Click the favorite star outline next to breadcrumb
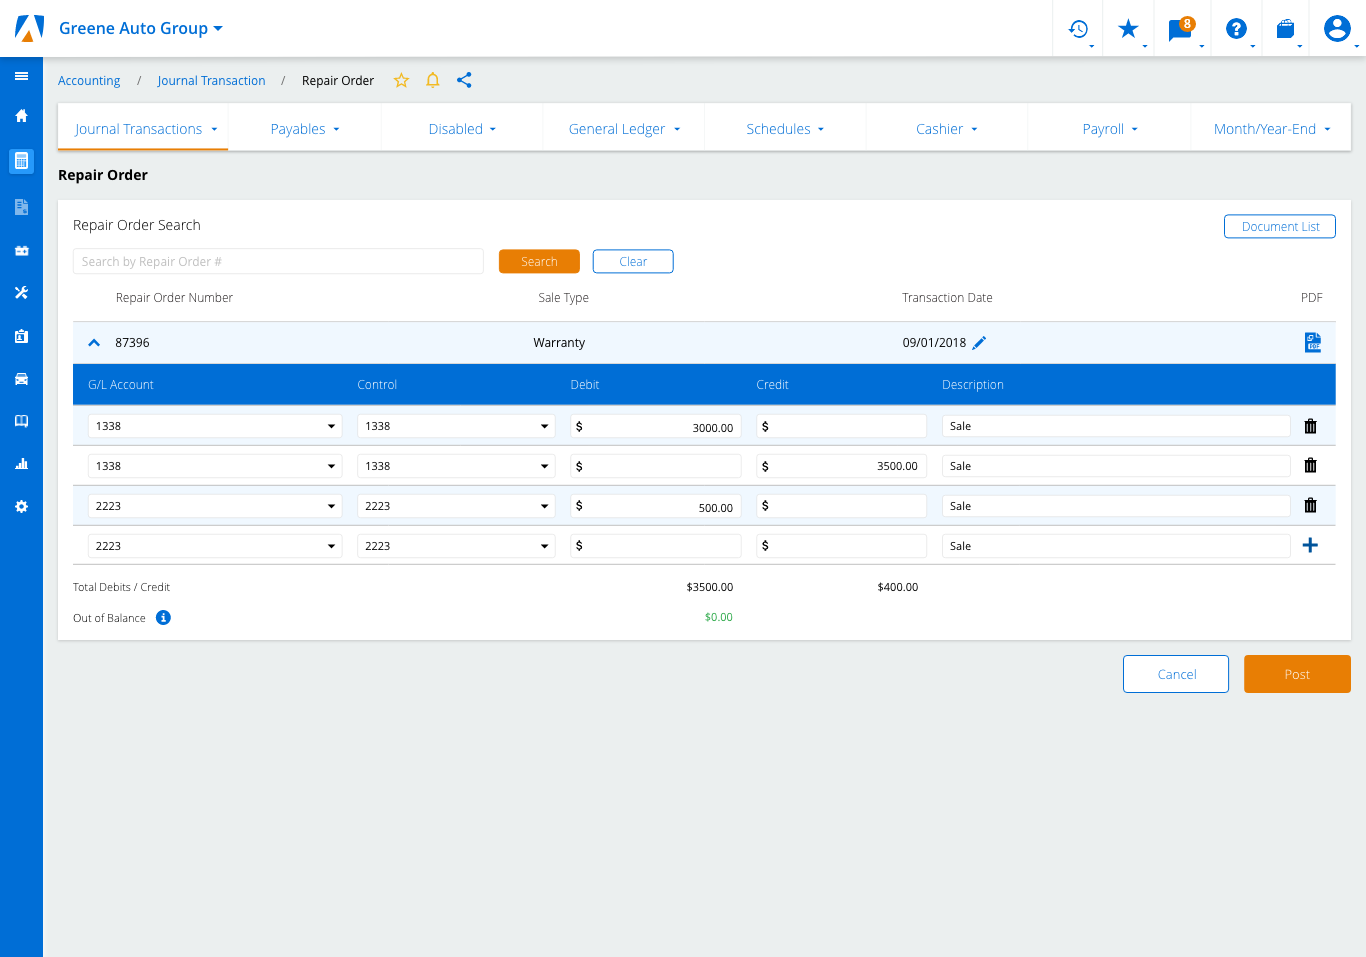 [401, 81]
